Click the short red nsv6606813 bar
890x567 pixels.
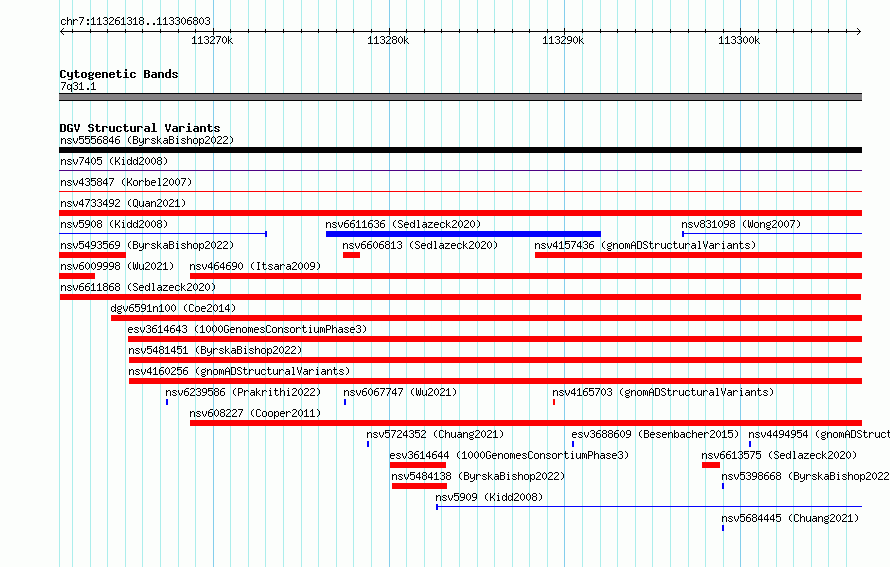[351, 255]
